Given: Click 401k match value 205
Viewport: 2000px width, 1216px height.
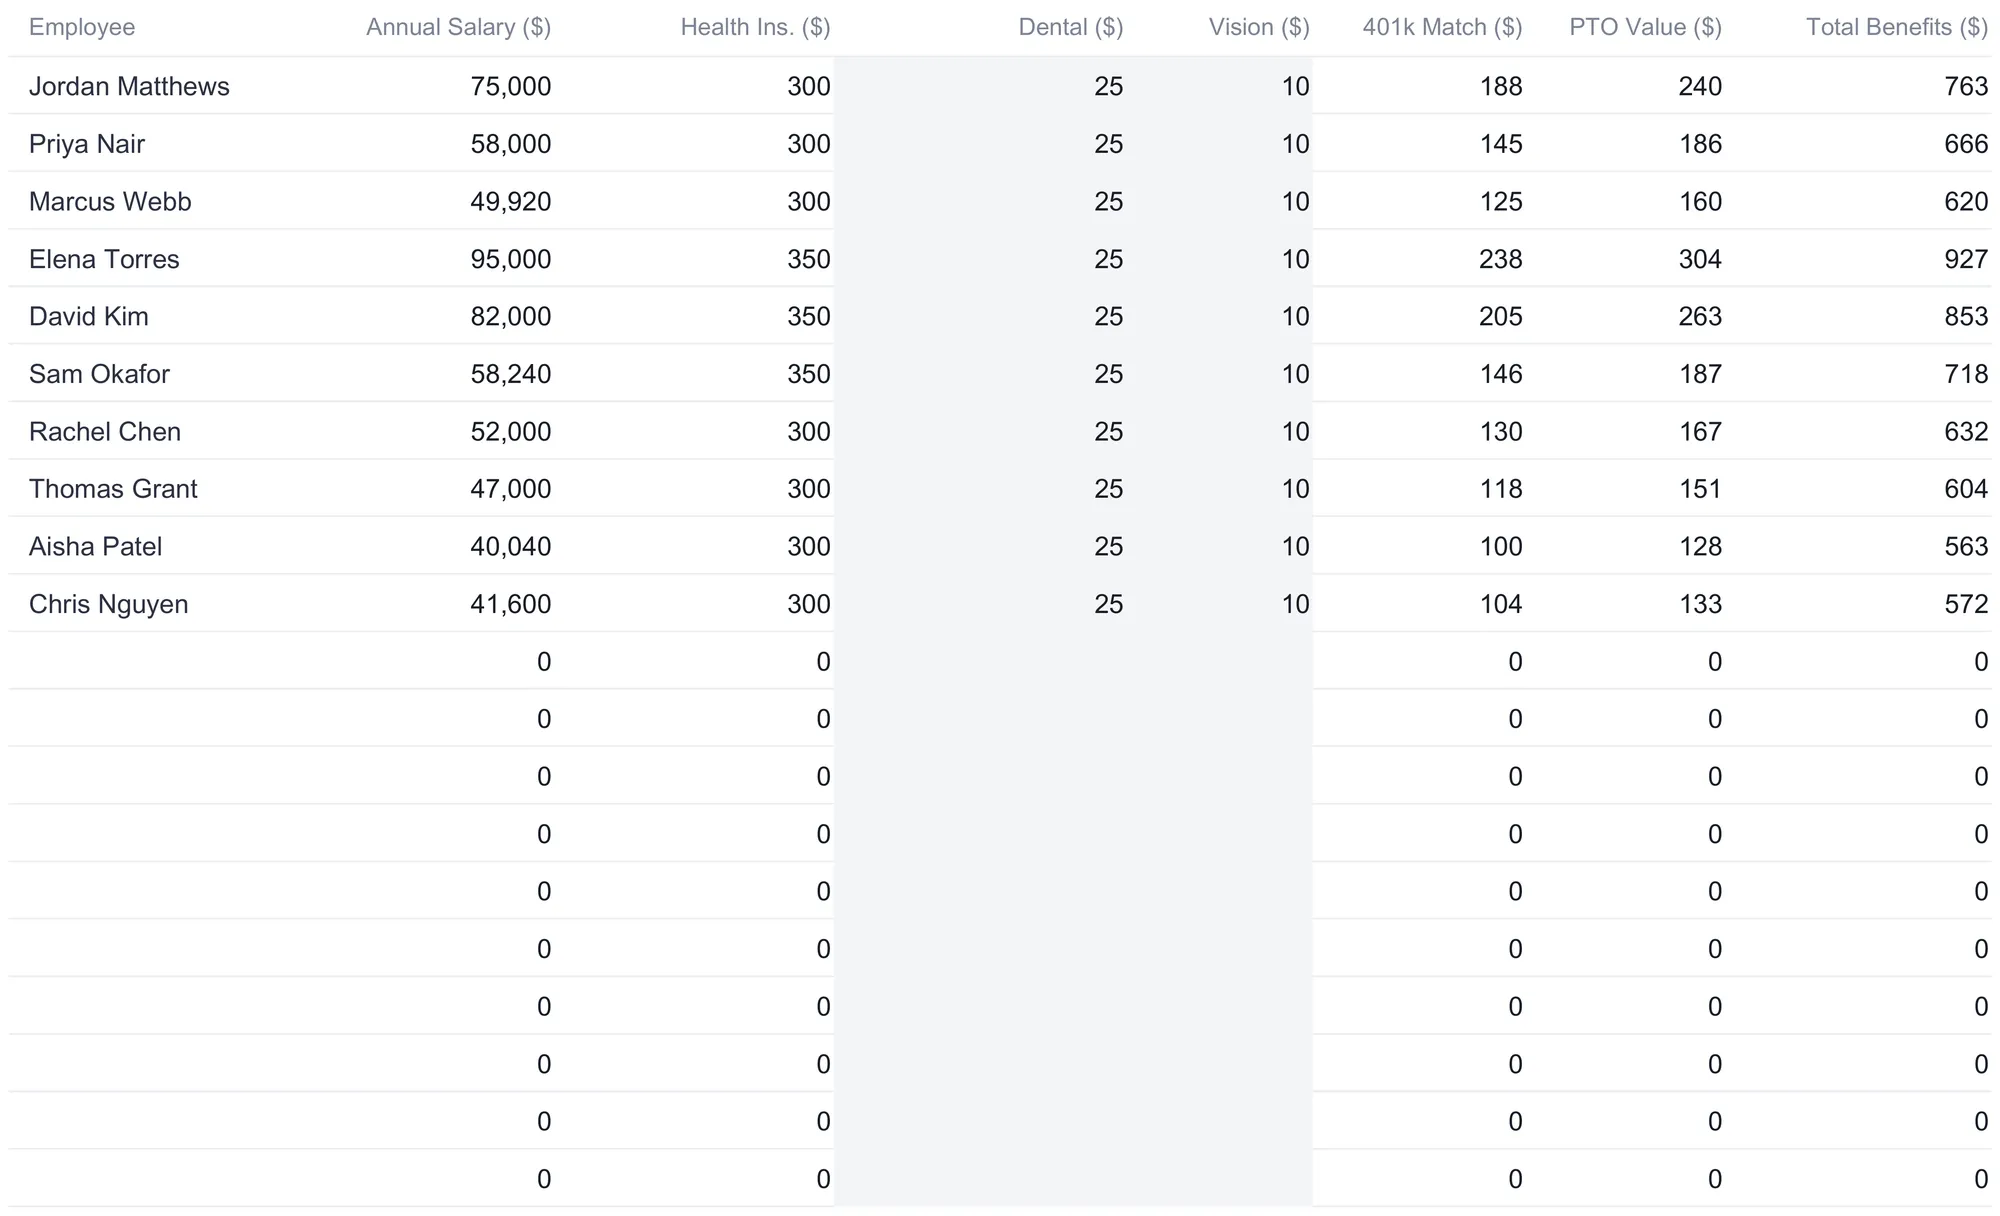Looking at the screenshot, I should [1501, 316].
